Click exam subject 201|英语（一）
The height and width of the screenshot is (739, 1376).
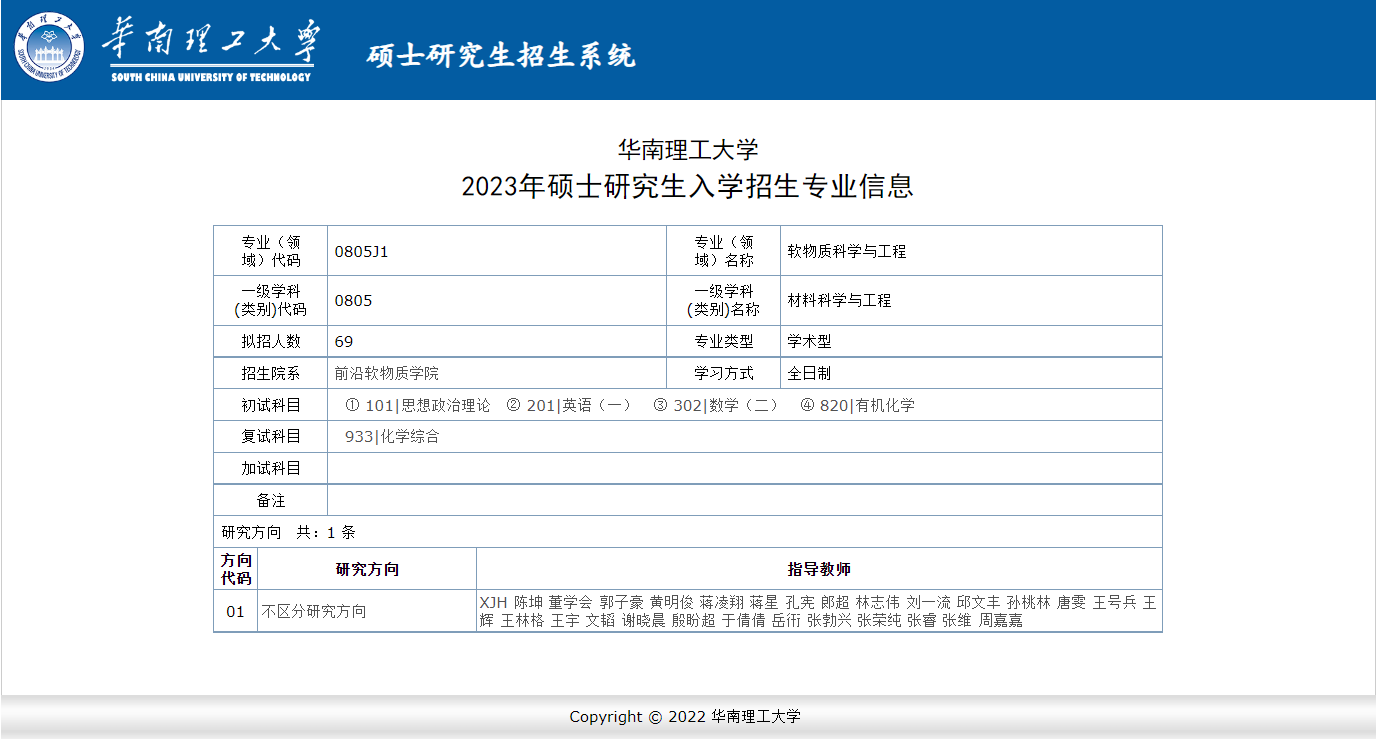582,405
